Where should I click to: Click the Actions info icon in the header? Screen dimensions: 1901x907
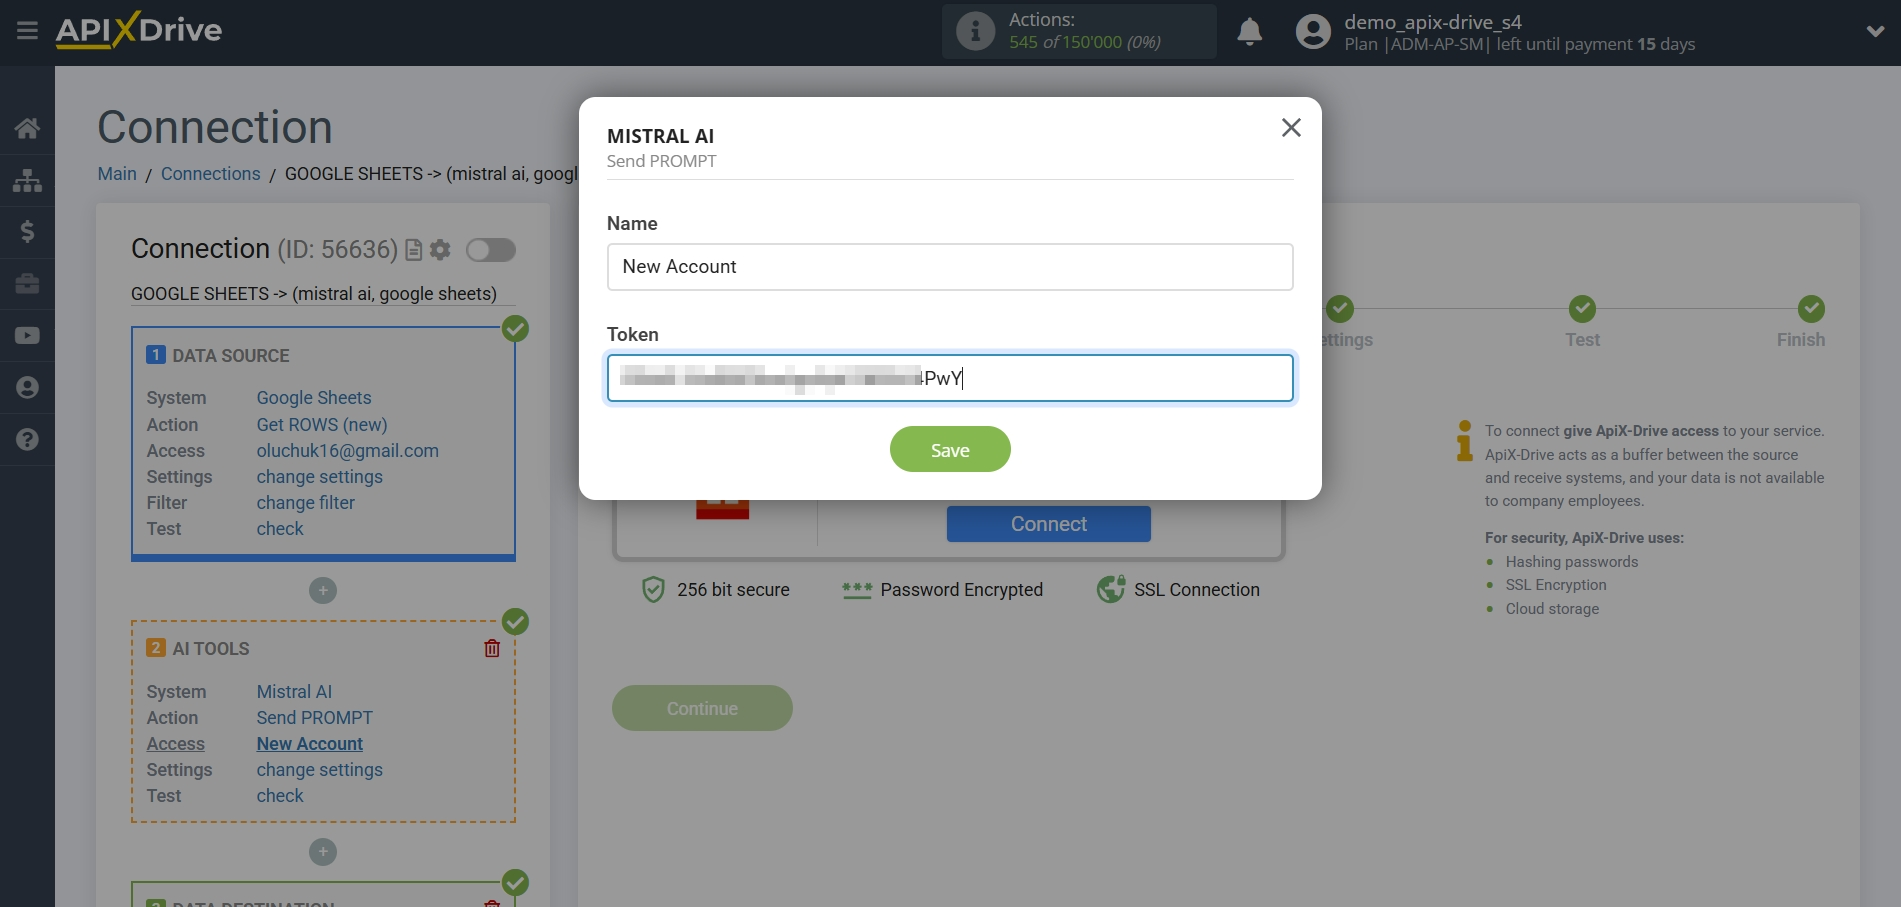point(975,31)
